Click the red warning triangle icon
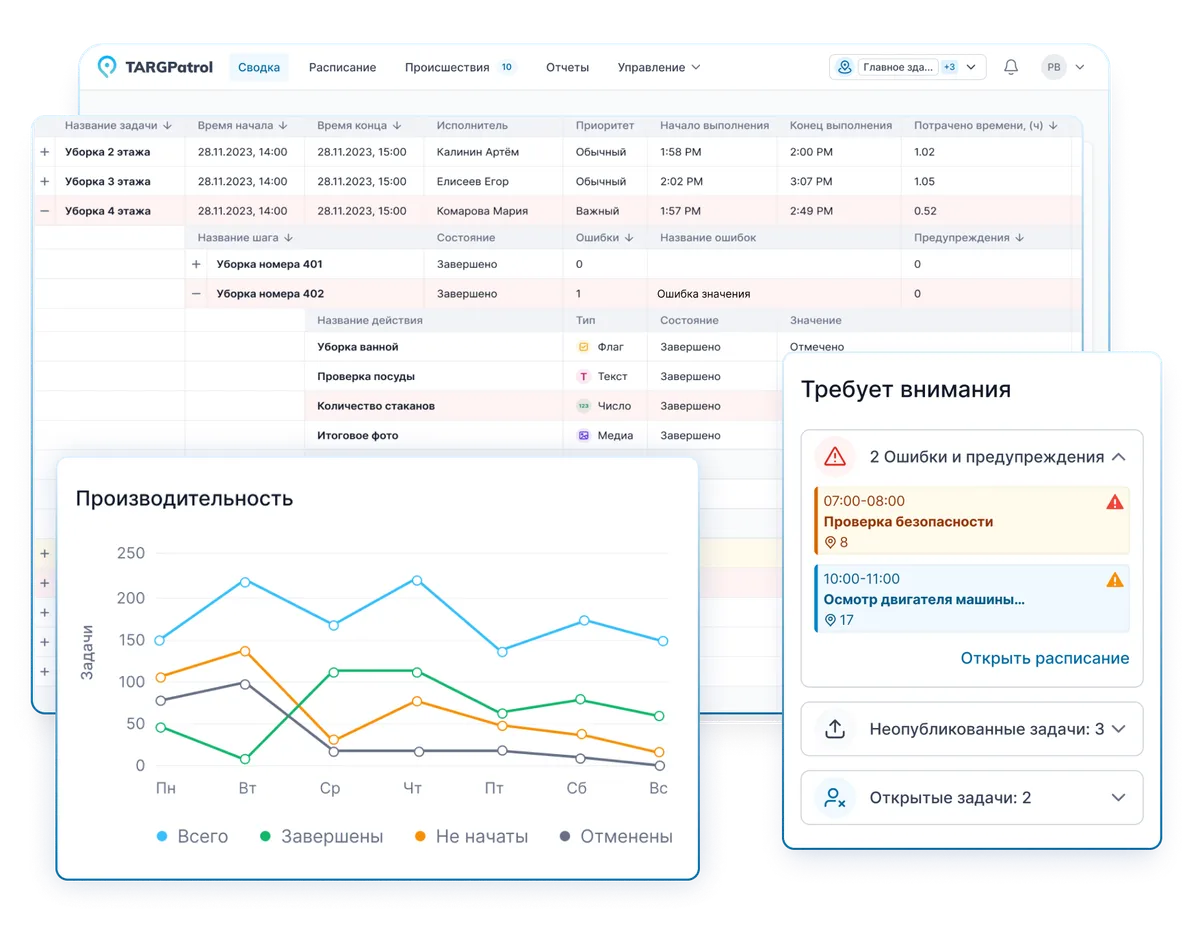This screenshot has width=1200, height=928. pos(835,457)
